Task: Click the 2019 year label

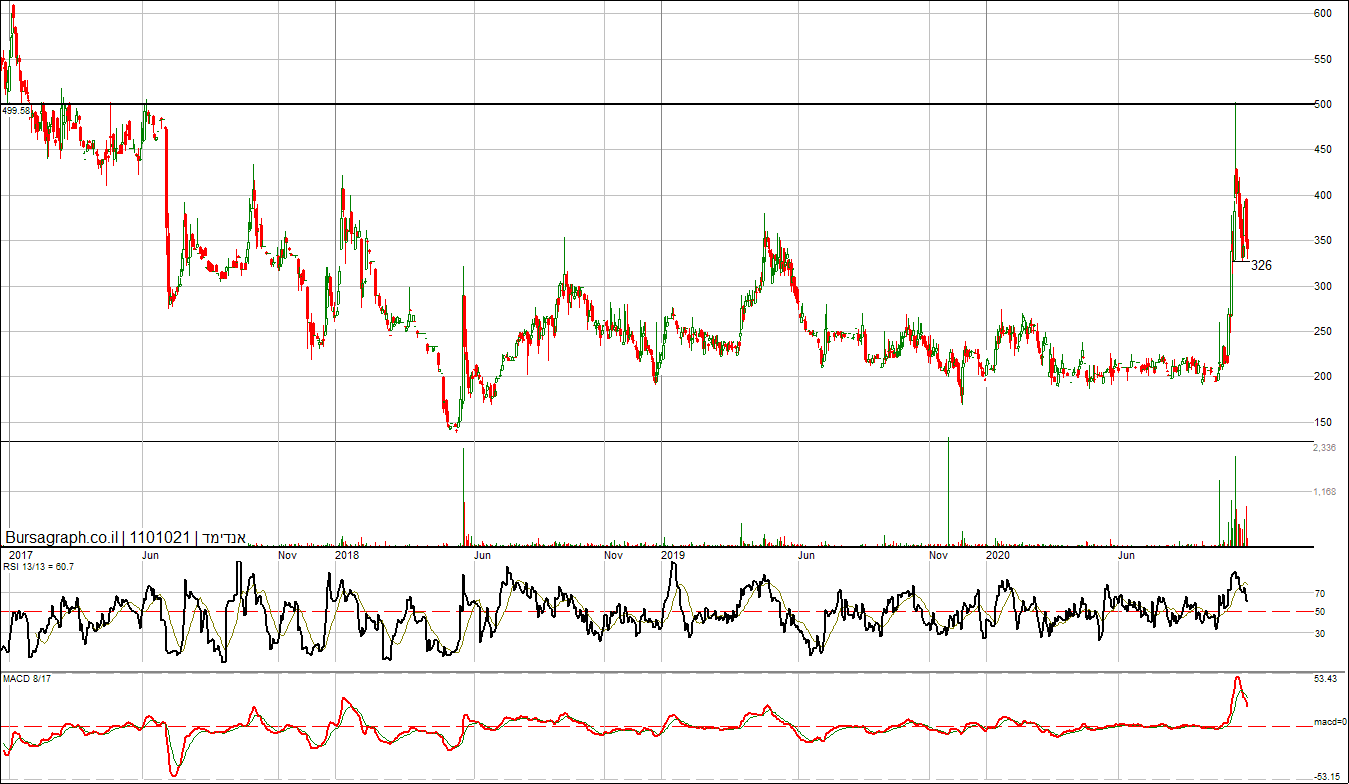Action: [x=673, y=554]
